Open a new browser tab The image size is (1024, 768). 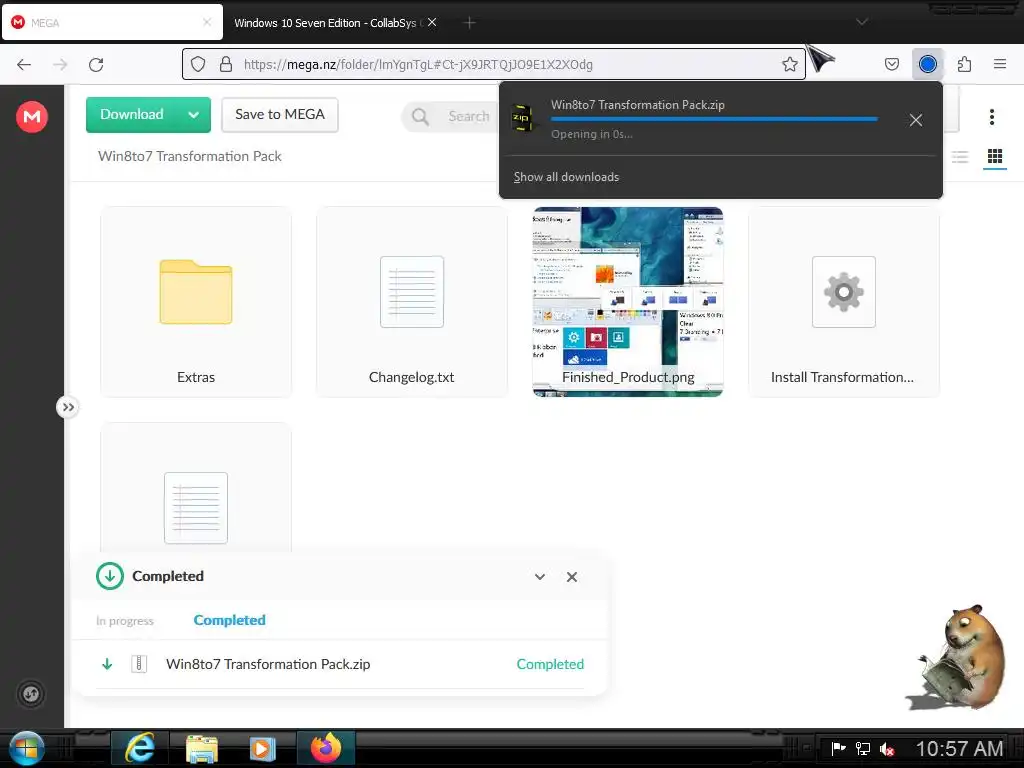click(469, 23)
